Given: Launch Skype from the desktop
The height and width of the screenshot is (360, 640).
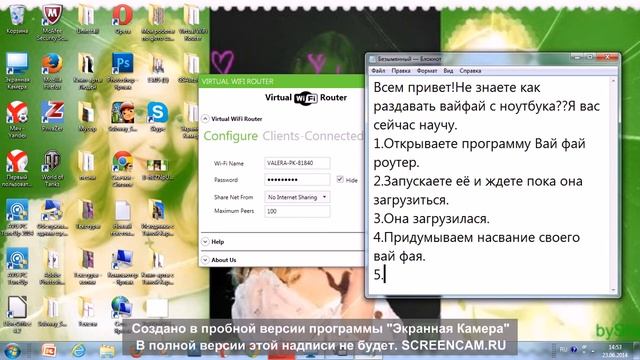Looking at the screenshot, I should 158,116.
